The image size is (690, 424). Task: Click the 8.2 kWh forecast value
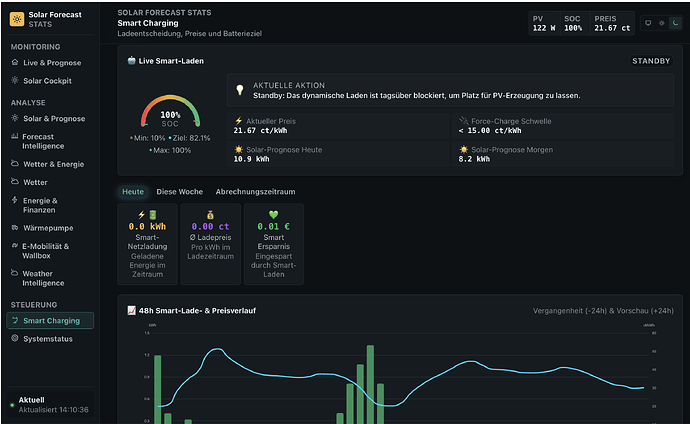(x=474, y=159)
